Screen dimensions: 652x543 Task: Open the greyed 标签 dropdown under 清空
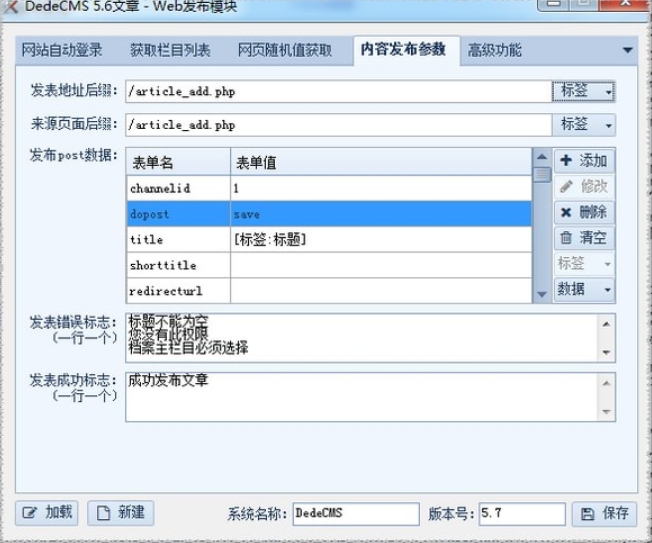[x=584, y=264]
